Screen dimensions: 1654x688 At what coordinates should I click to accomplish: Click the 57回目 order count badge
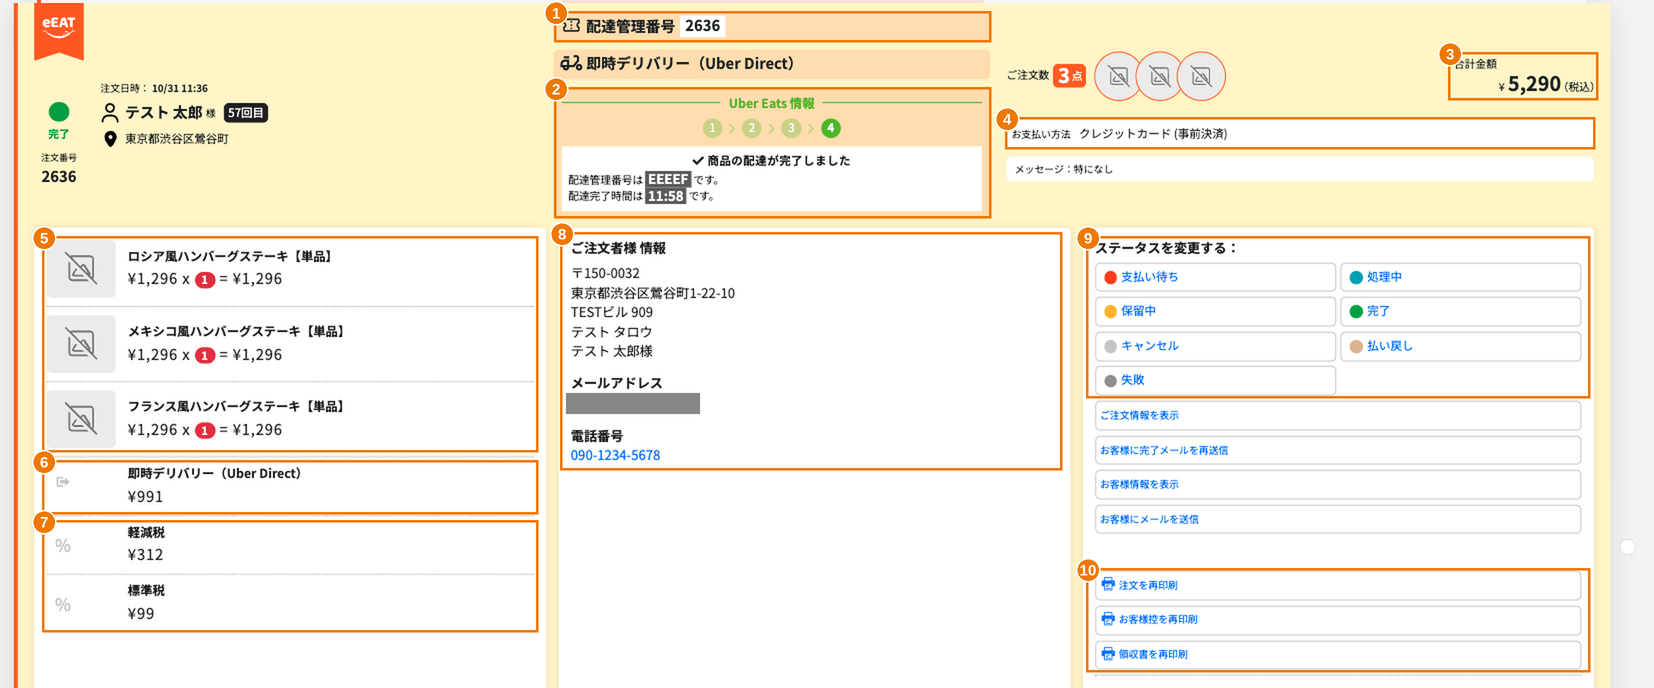point(246,113)
